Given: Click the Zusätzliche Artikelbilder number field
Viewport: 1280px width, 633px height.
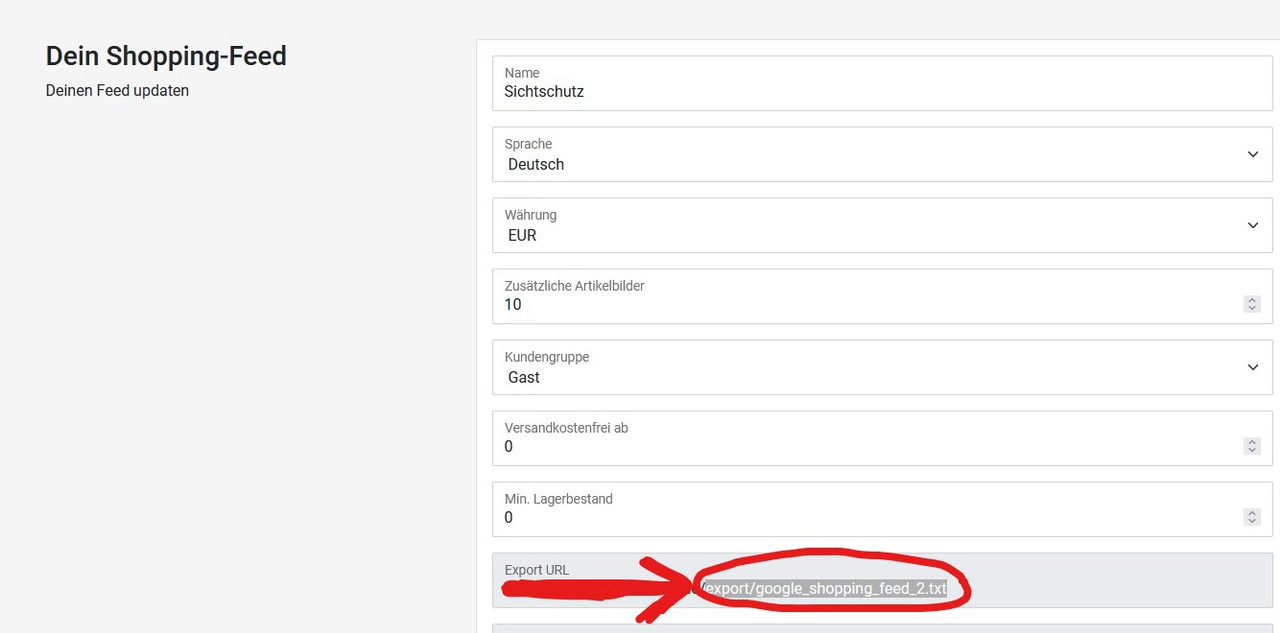Looking at the screenshot, I should coord(882,296).
